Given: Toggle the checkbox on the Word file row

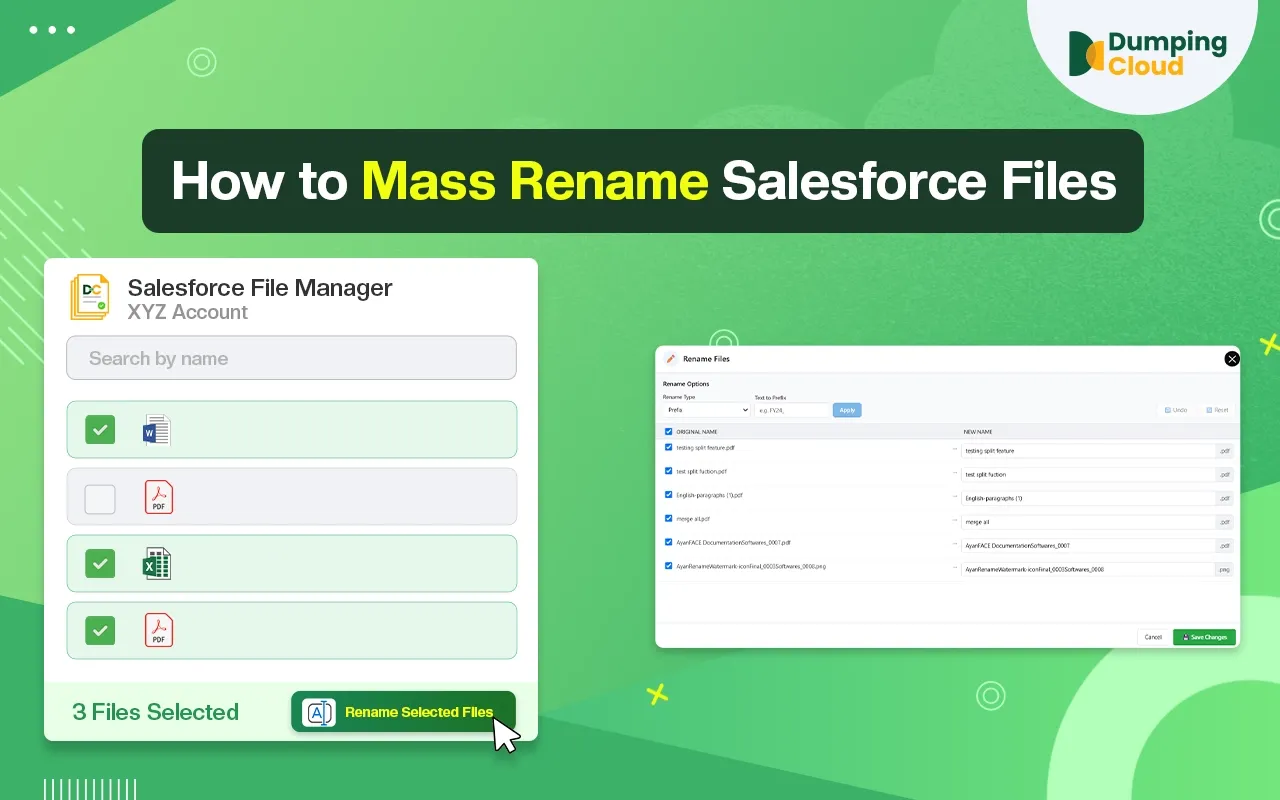Looking at the screenshot, I should pyautogui.click(x=100, y=430).
